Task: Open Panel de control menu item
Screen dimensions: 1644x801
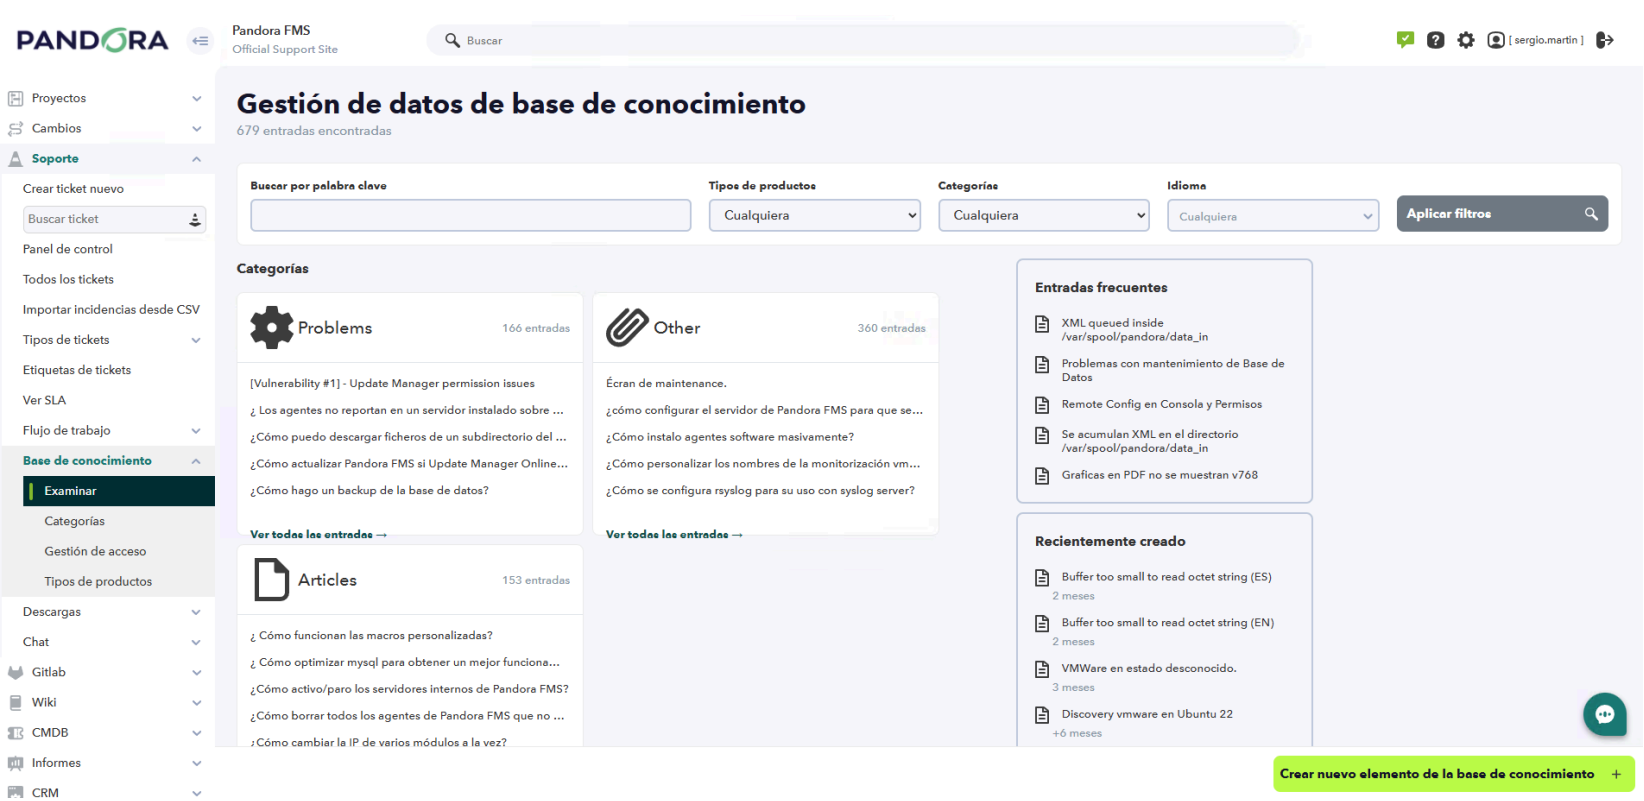Action: coord(67,249)
